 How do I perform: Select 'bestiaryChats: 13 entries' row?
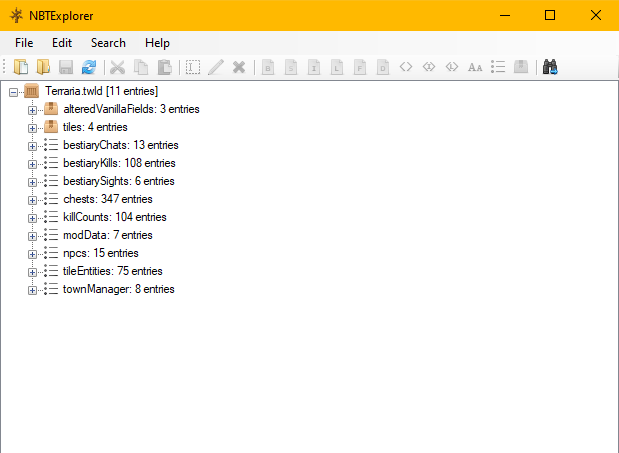[x=121, y=145]
